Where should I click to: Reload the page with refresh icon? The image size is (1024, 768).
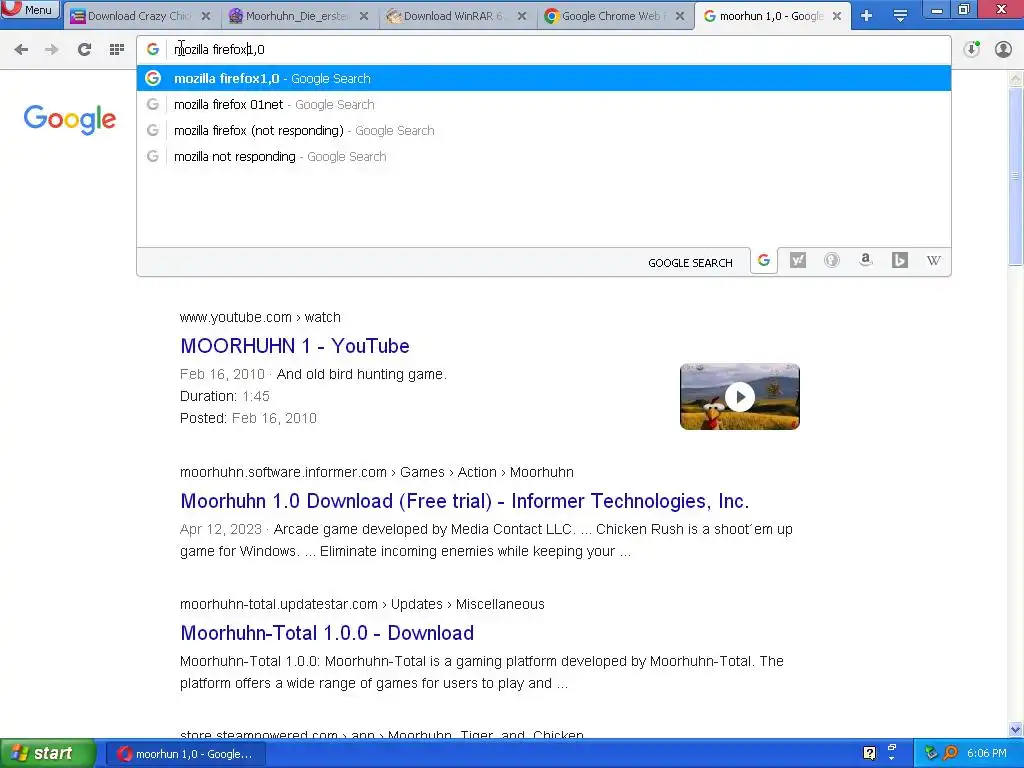(x=84, y=49)
